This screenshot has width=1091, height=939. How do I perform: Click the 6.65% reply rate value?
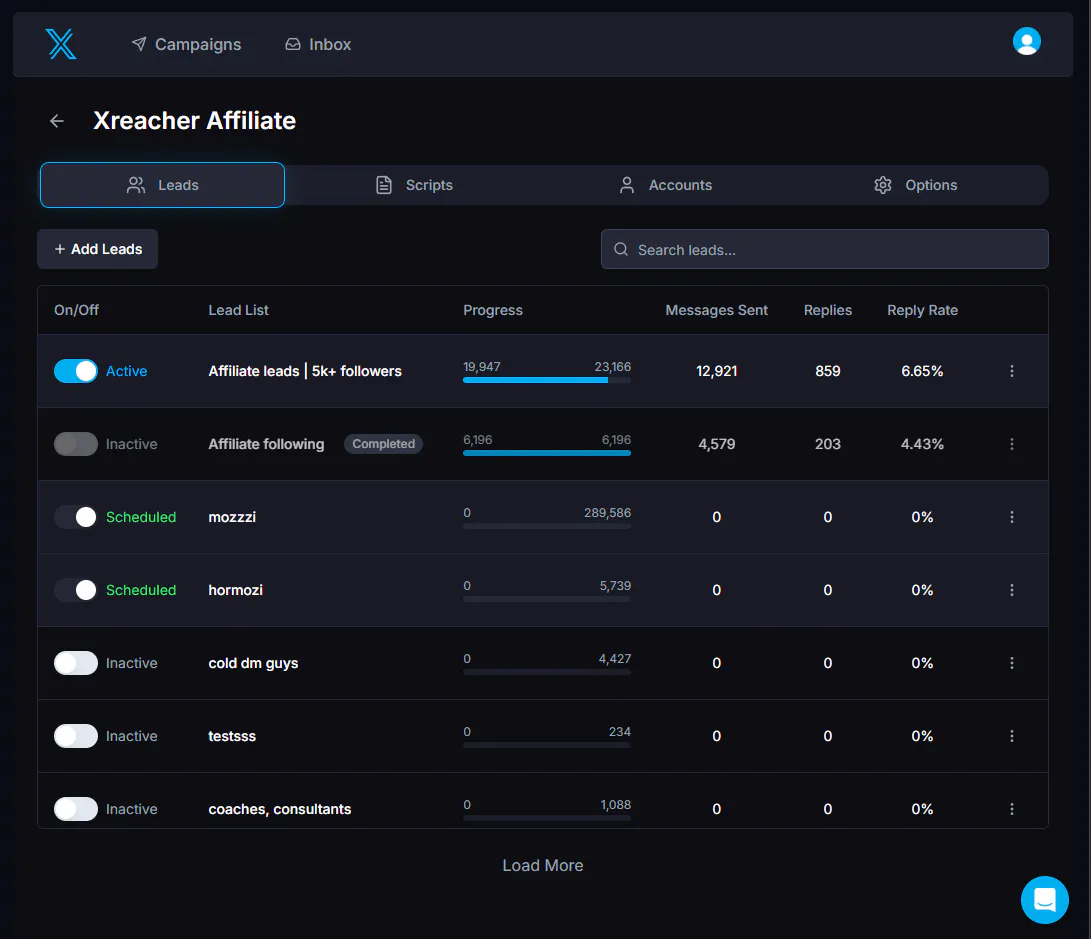tap(922, 371)
